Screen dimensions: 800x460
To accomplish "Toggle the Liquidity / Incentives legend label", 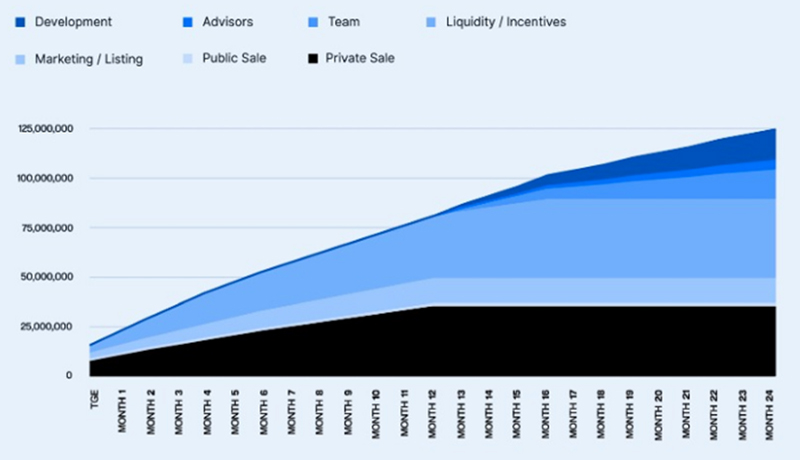I will click(x=506, y=22).
